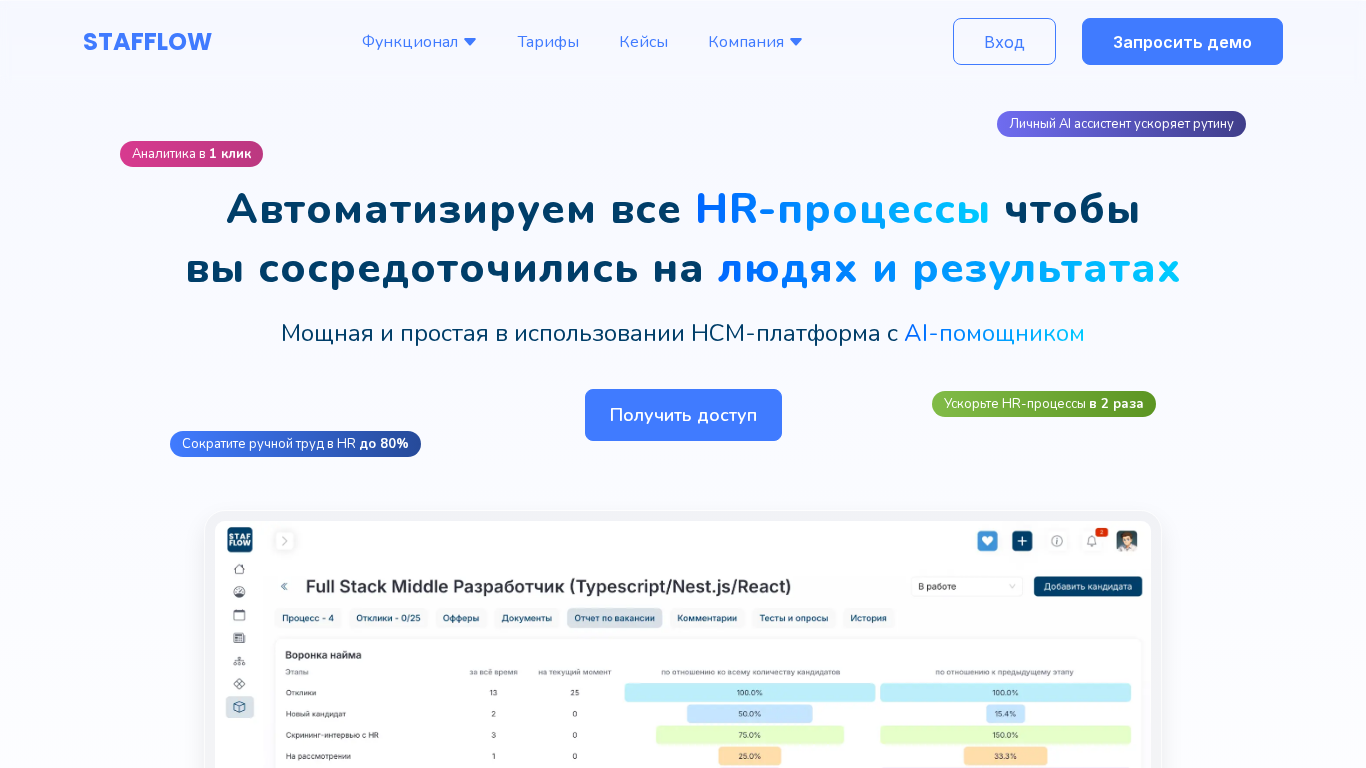Open the org chart icon in the sidebar

tap(239, 661)
